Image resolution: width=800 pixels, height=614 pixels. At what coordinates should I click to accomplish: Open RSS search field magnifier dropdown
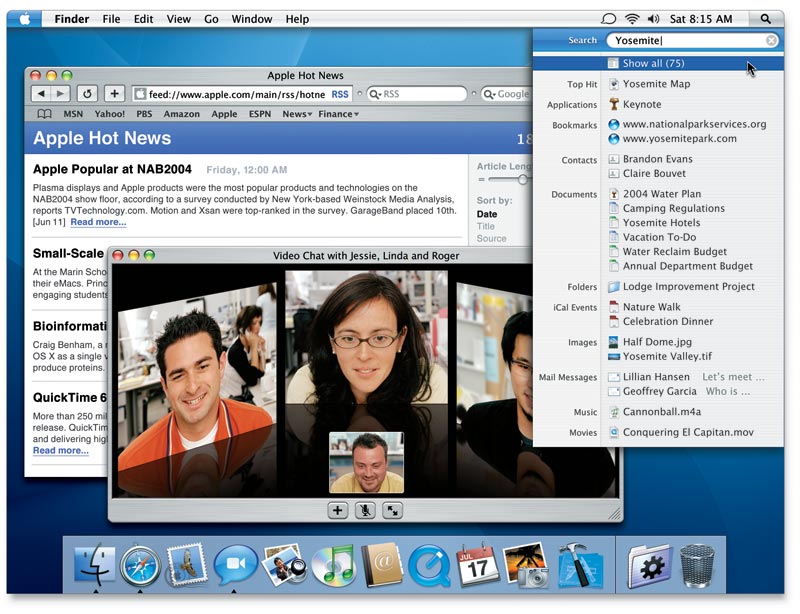coord(375,94)
